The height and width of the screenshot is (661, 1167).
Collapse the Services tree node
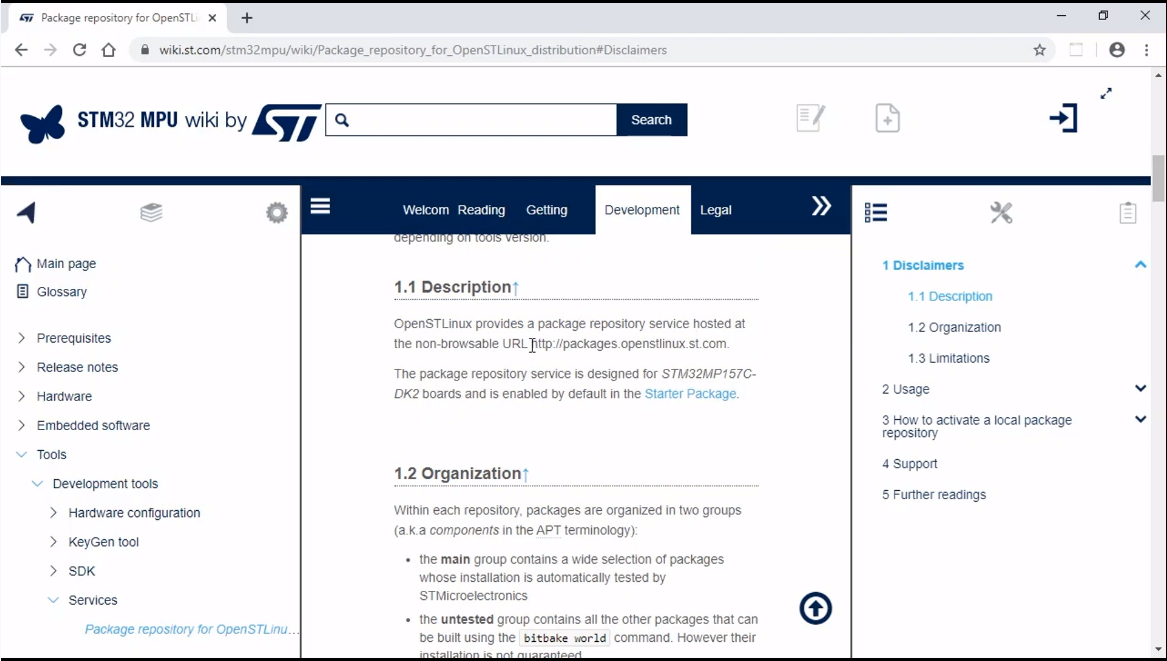[53, 599]
